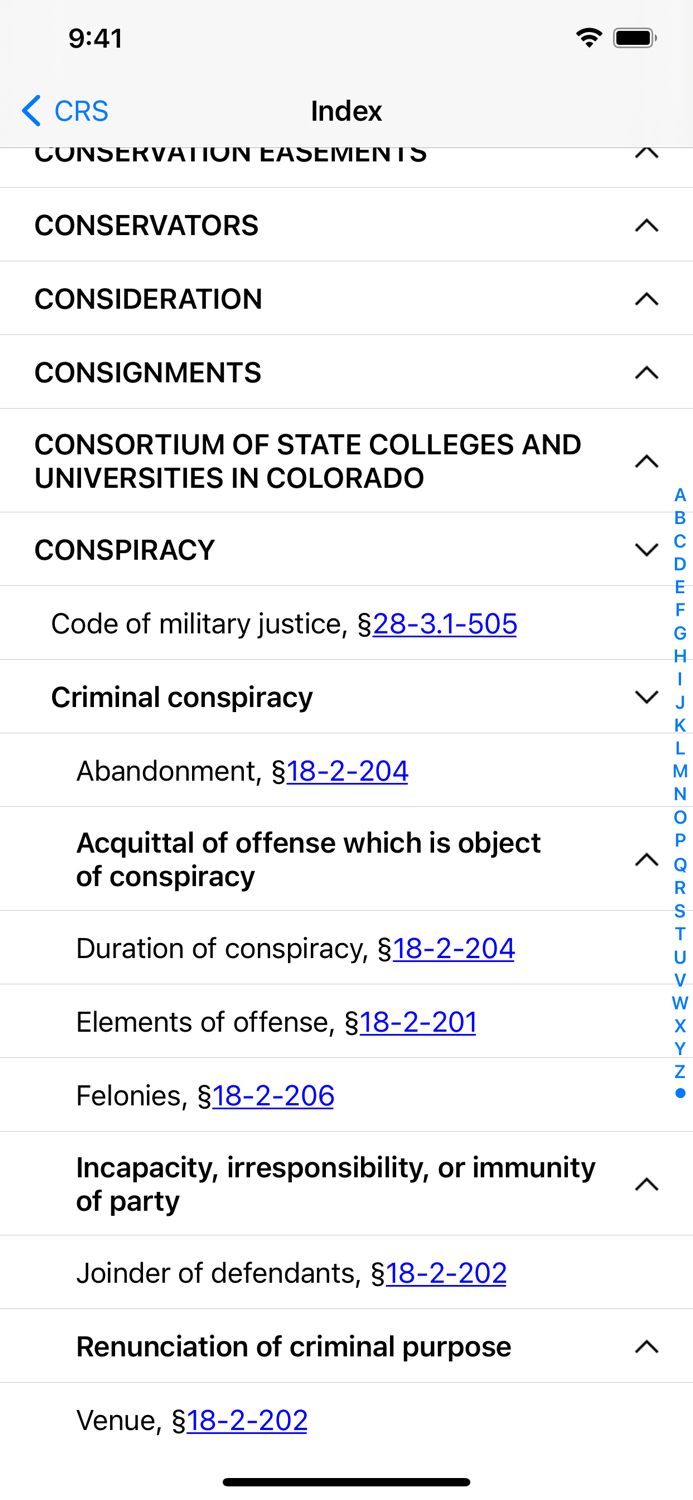This screenshot has height=1500, width=693.
Task: Collapse the CONSIDERATION index entry
Action: pos(646,298)
